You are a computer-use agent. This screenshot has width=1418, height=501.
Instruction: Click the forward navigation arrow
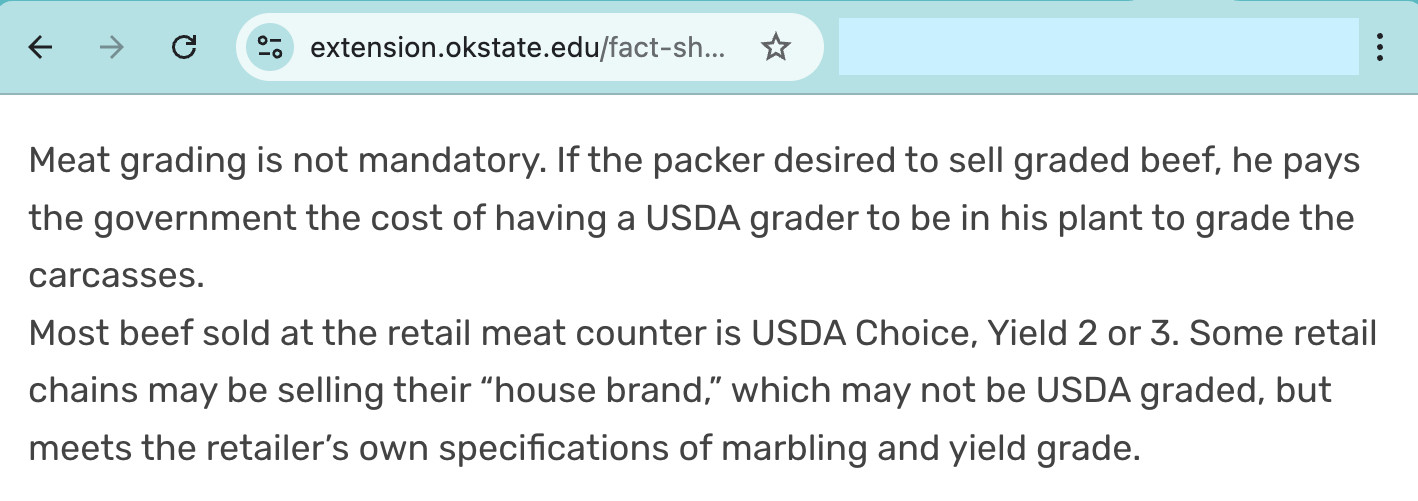click(112, 47)
